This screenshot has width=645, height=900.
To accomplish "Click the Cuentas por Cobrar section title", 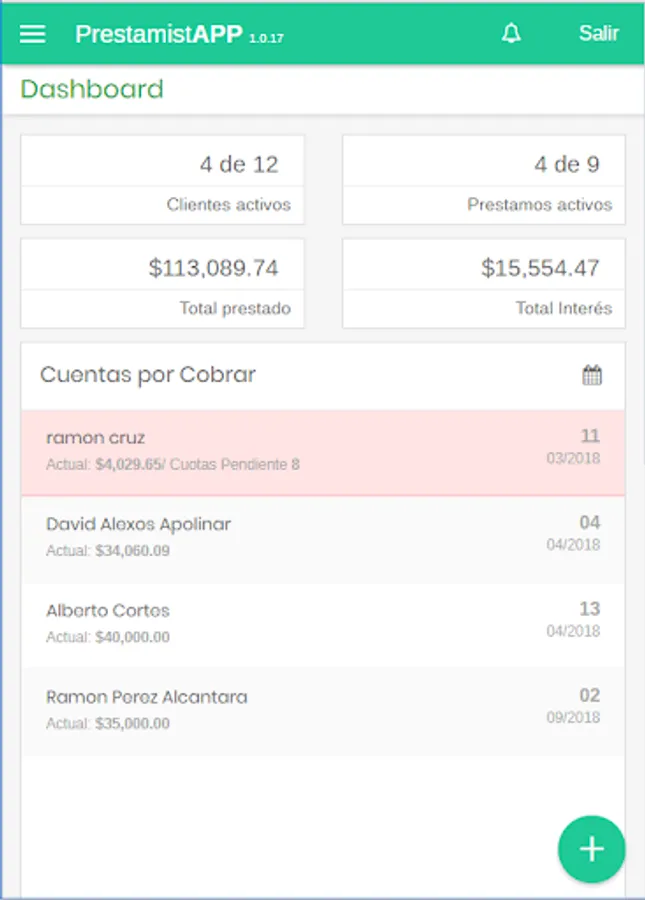I will pos(148,375).
